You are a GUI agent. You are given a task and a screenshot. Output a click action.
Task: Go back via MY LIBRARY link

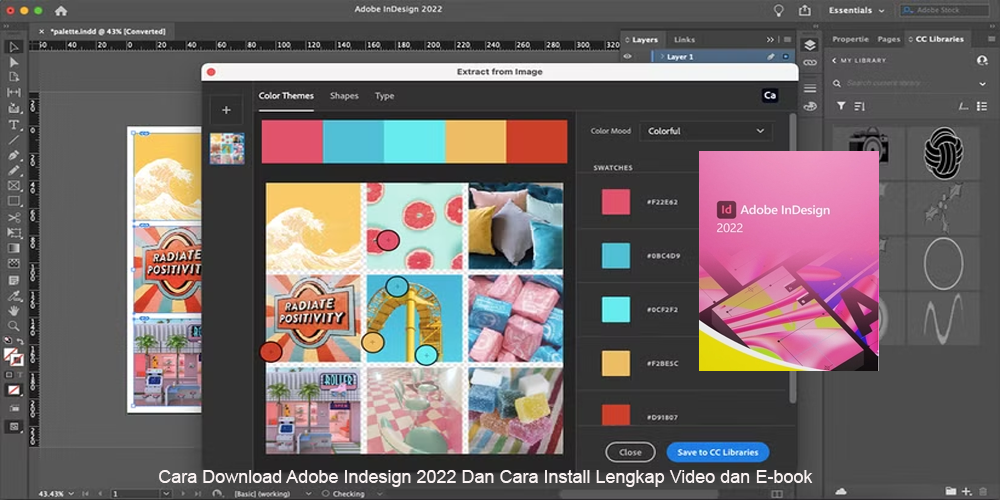tap(859, 61)
